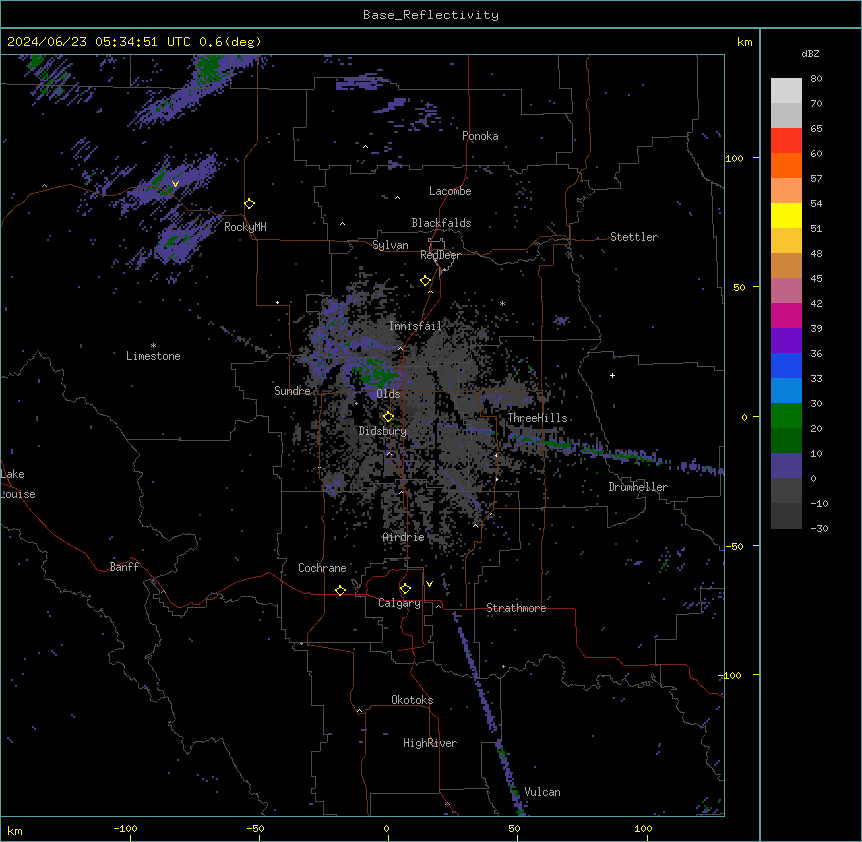862x842 pixels.
Task: Select the dark orange 60-57 dBZ swatch
Action: [x=786, y=165]
